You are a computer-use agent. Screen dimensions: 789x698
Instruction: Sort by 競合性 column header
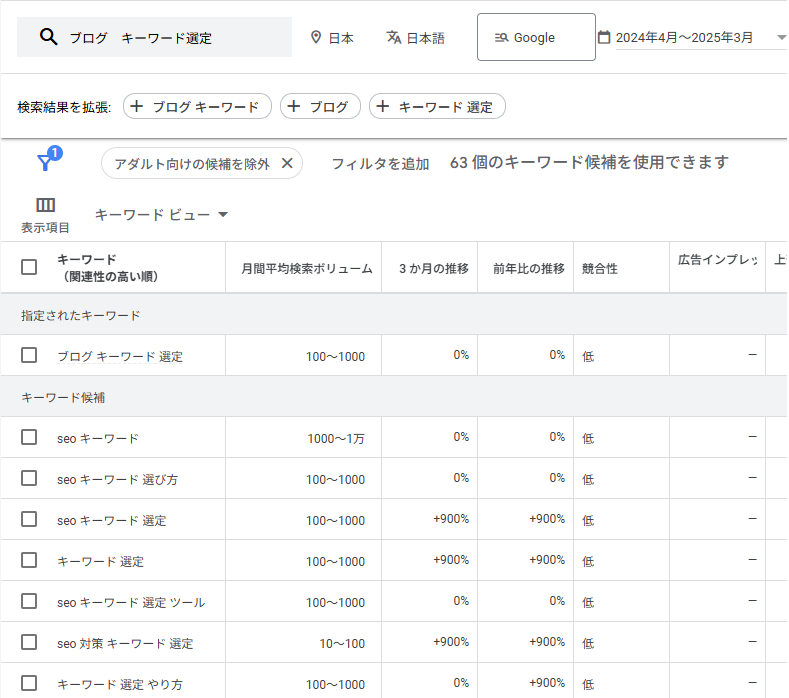click(599, 268)
